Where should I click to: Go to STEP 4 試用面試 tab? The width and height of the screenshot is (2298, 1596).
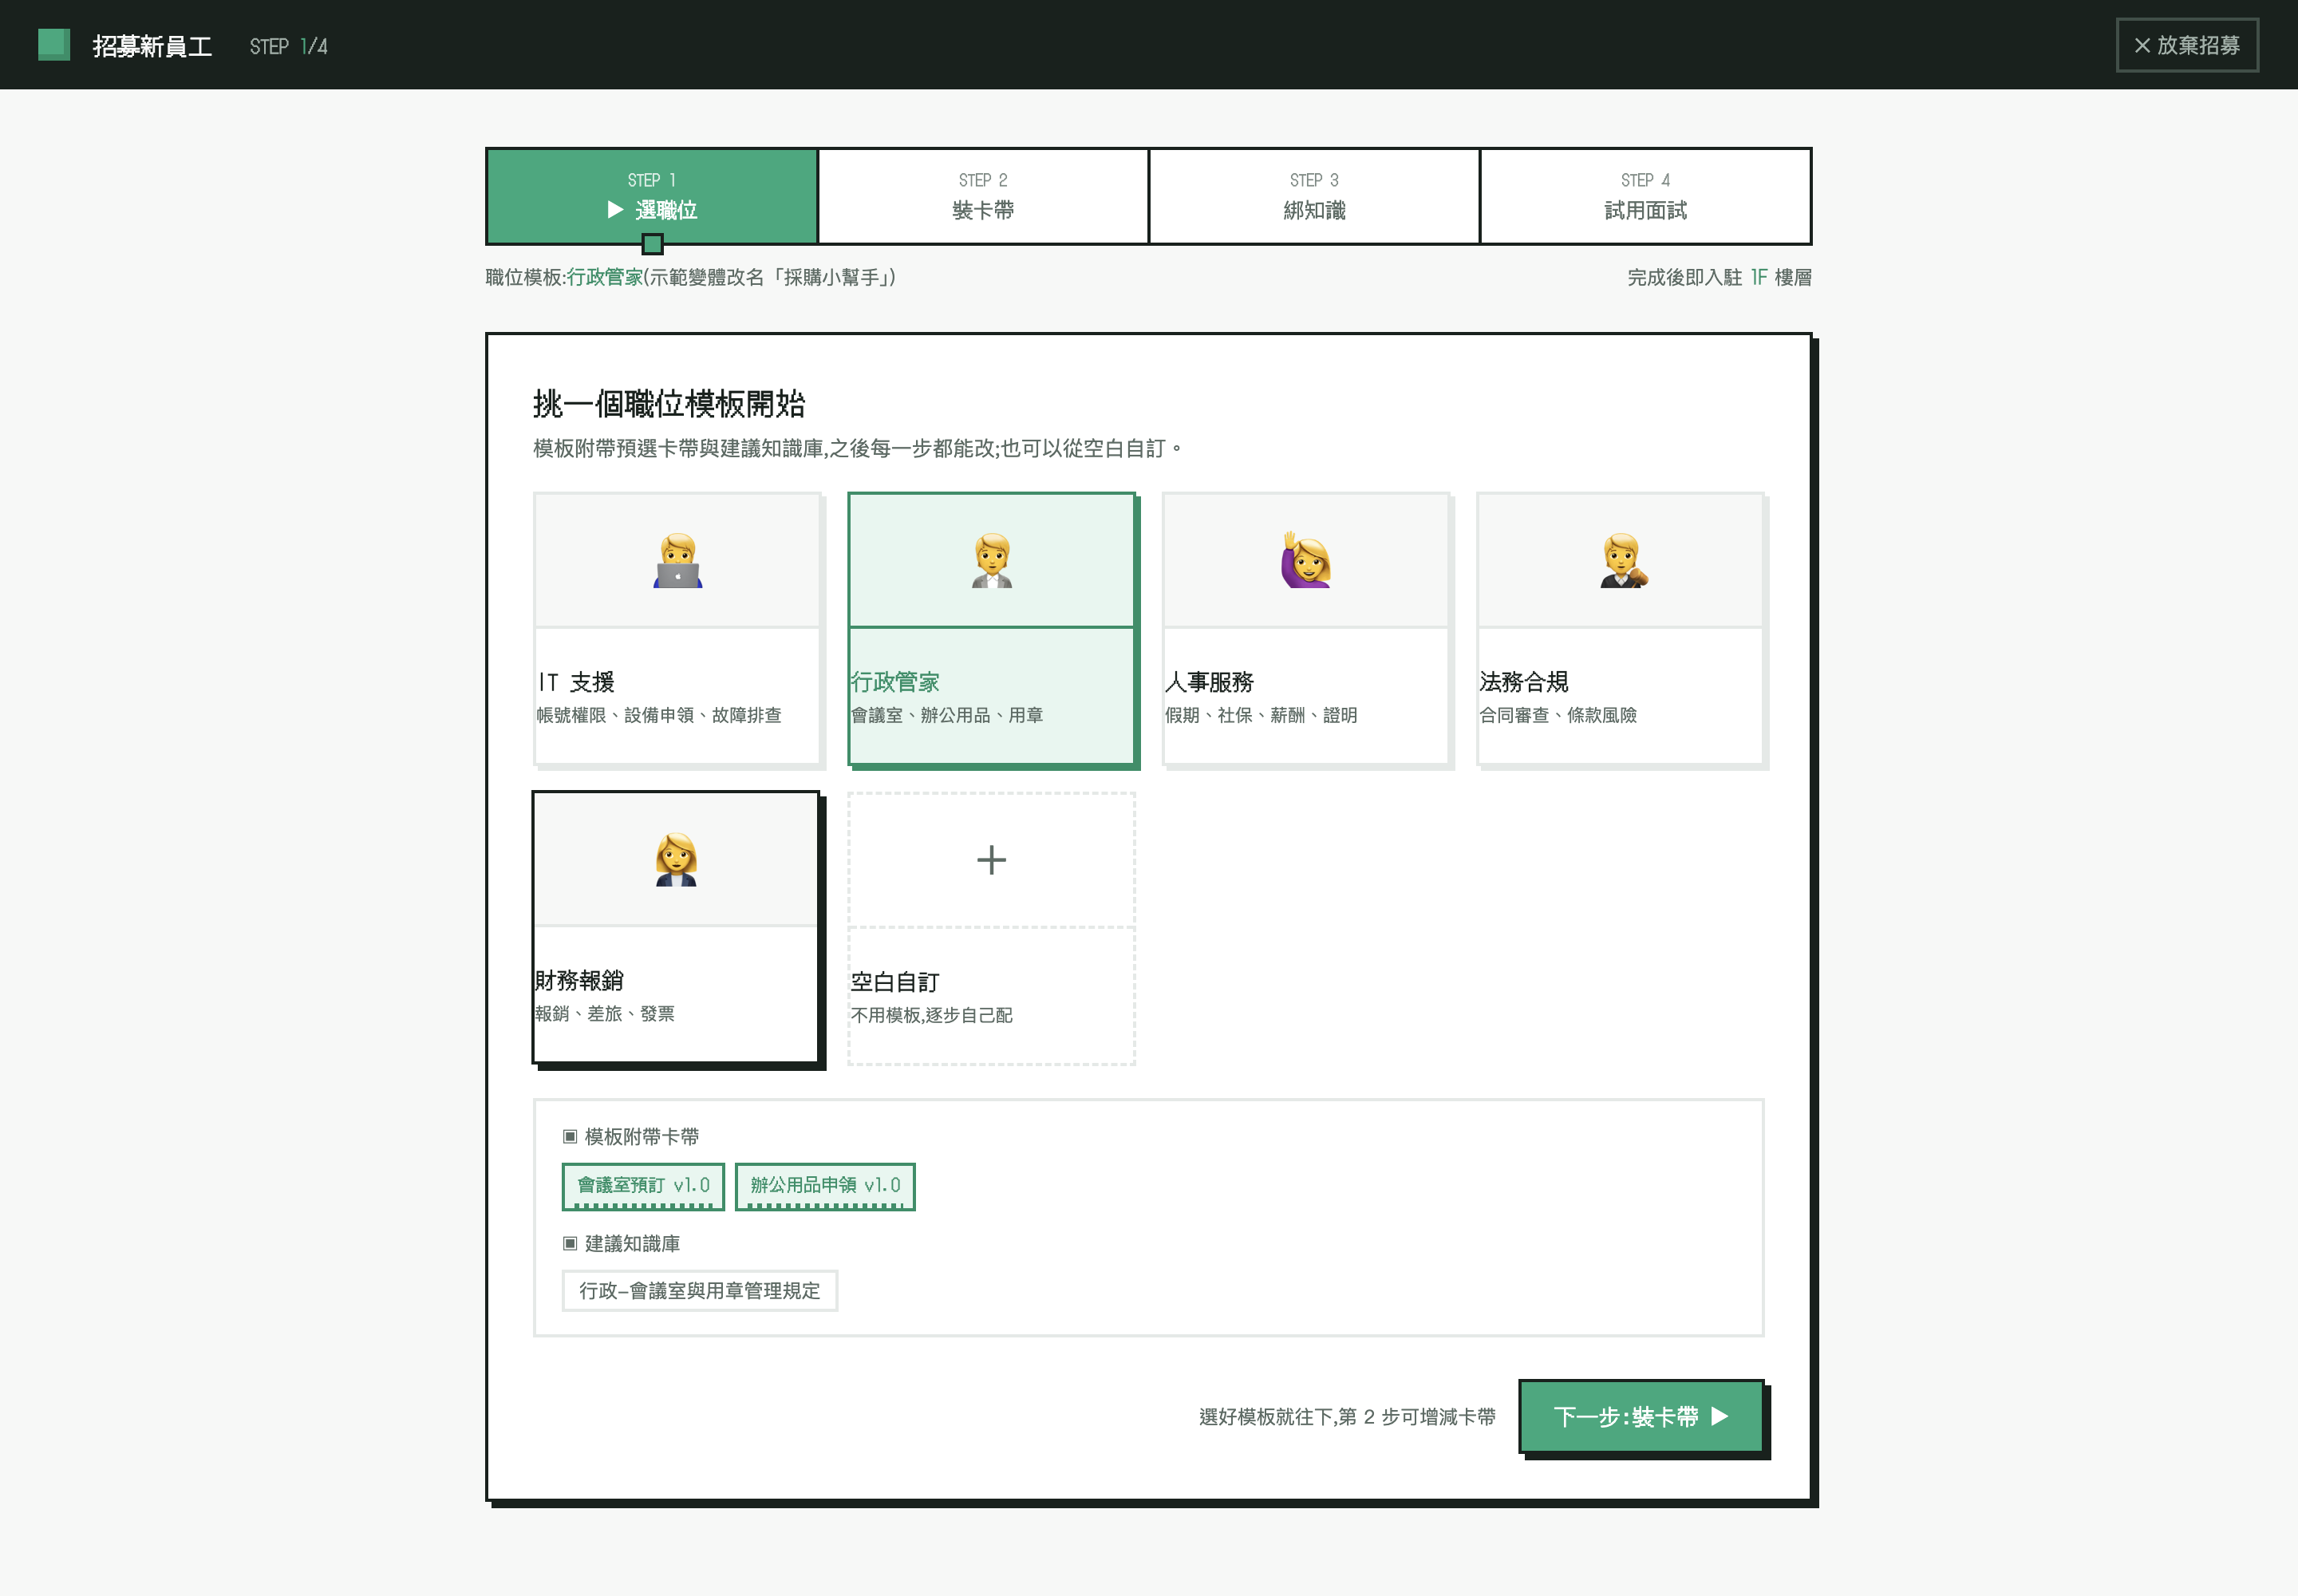click(x=1645, y=196)
